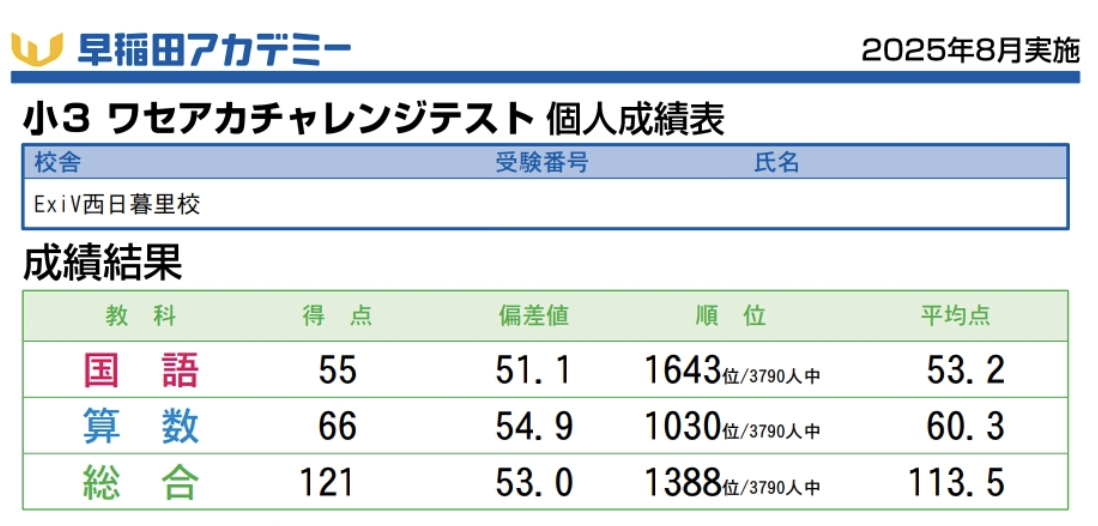Click the 教科 column header
The image size is (1098, 526).
(141, 317)
